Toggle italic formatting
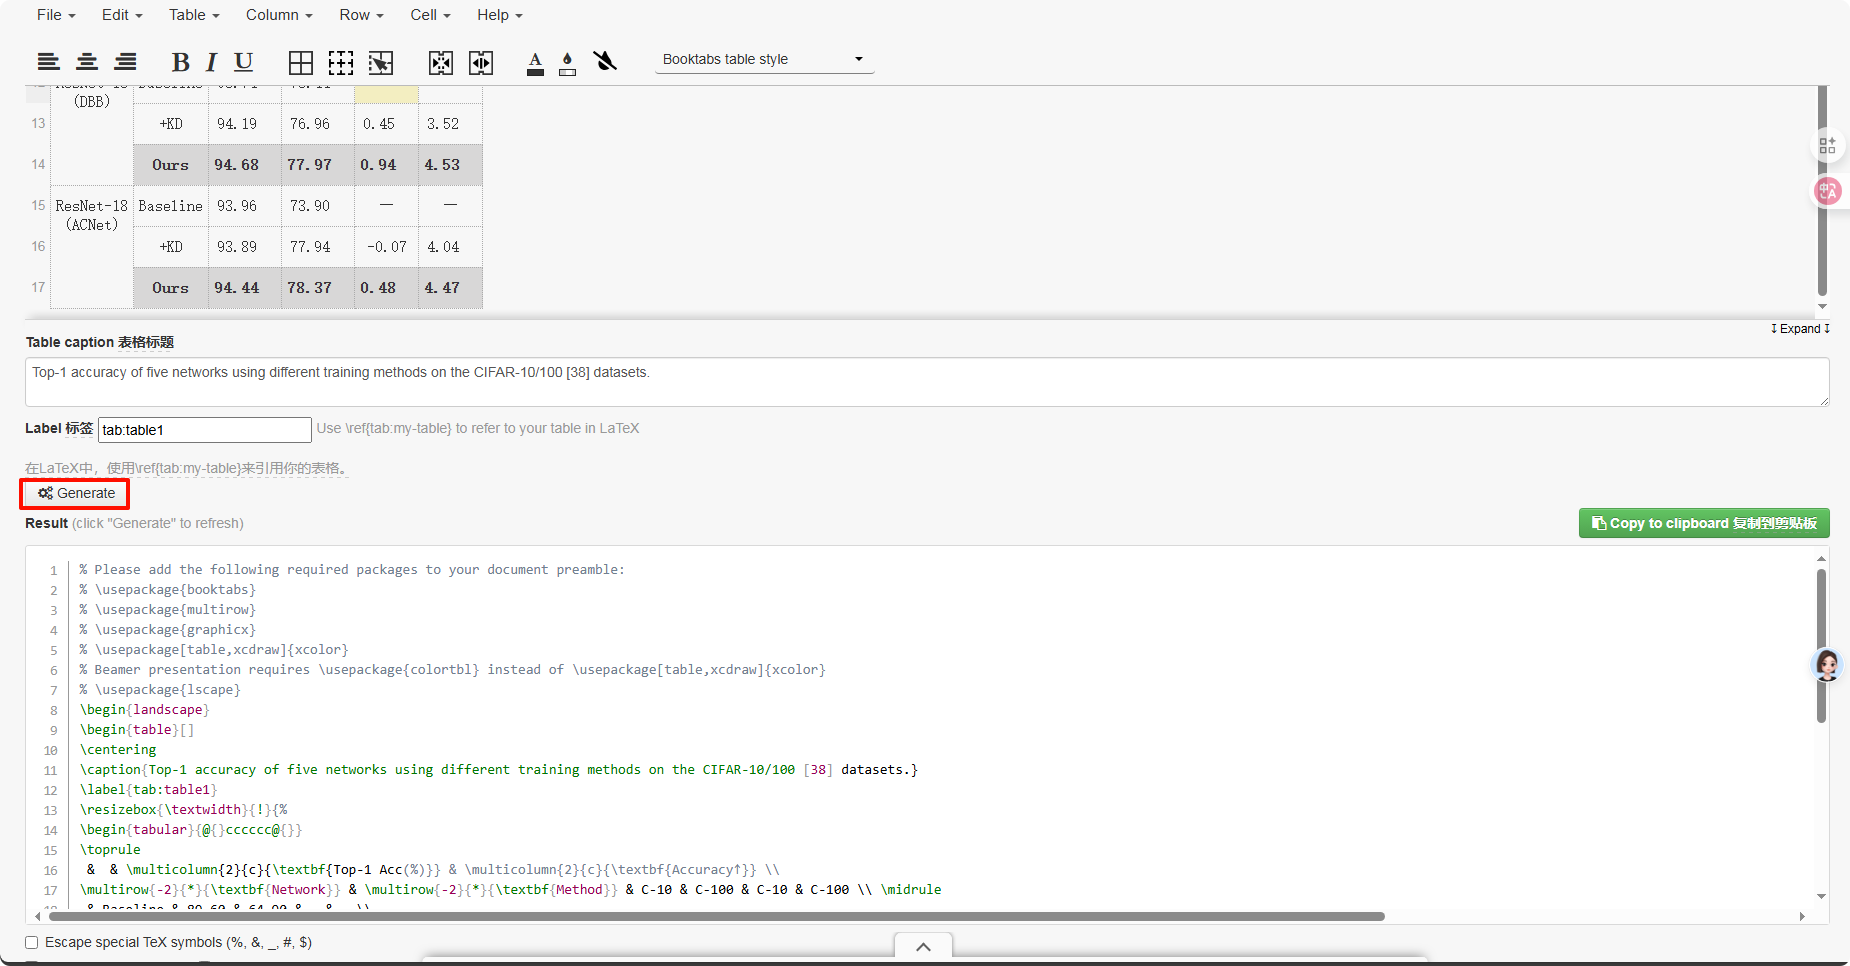 [211, 62]
